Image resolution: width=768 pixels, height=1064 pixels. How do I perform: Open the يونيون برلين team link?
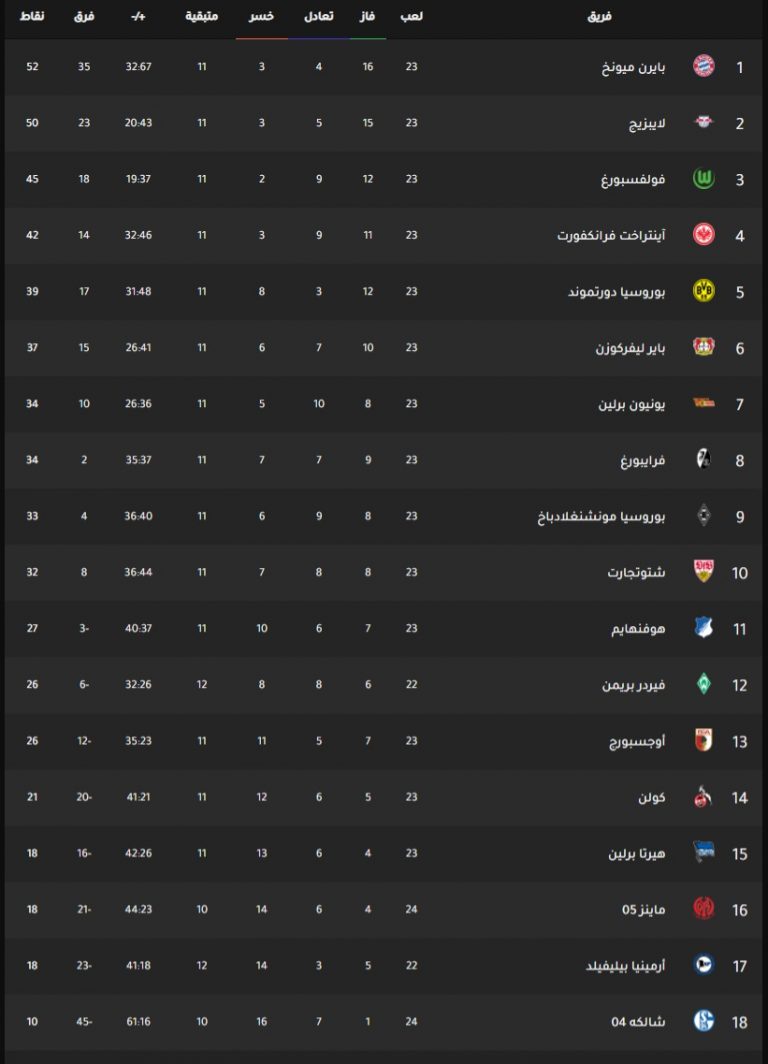point(632,404)
